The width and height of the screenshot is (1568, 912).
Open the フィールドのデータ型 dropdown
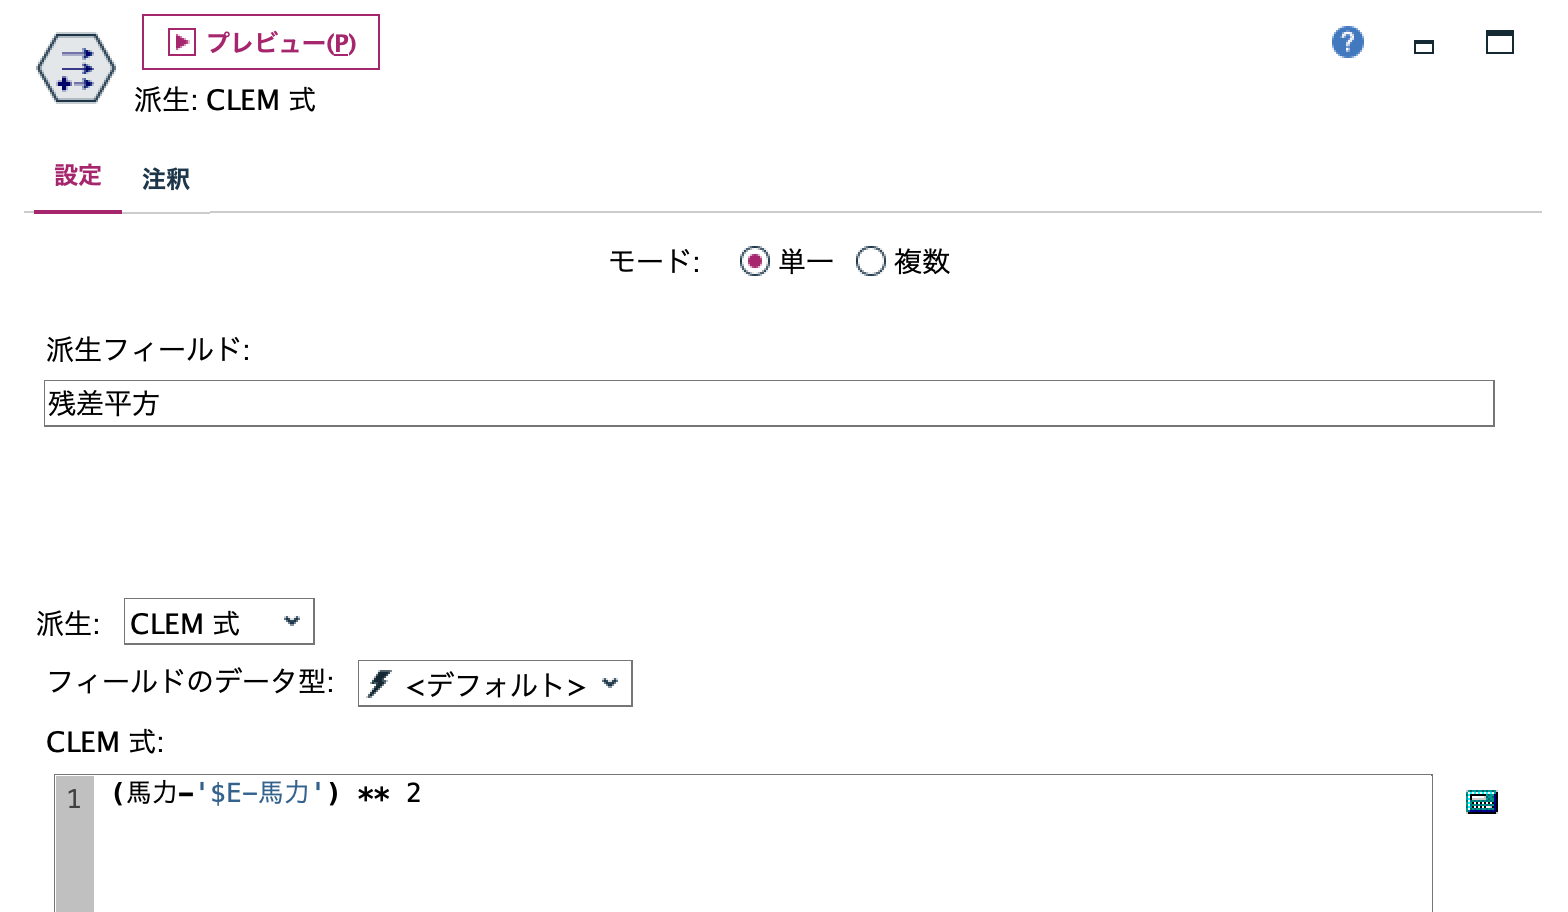(493, 683)
